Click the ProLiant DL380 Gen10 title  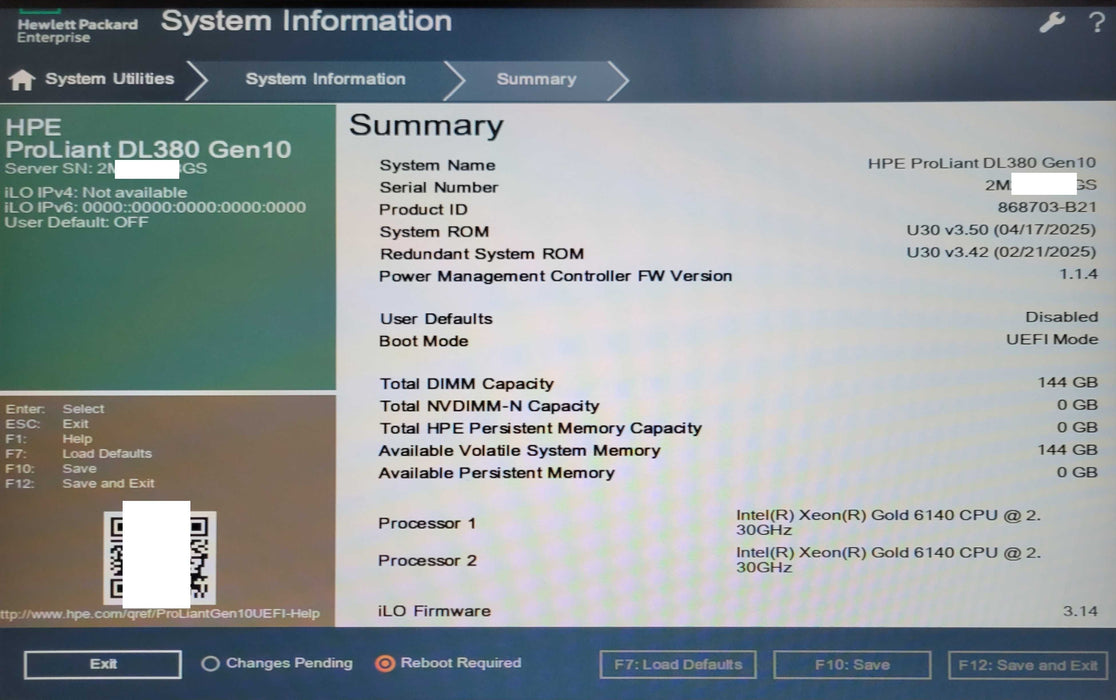coord(148,149)
